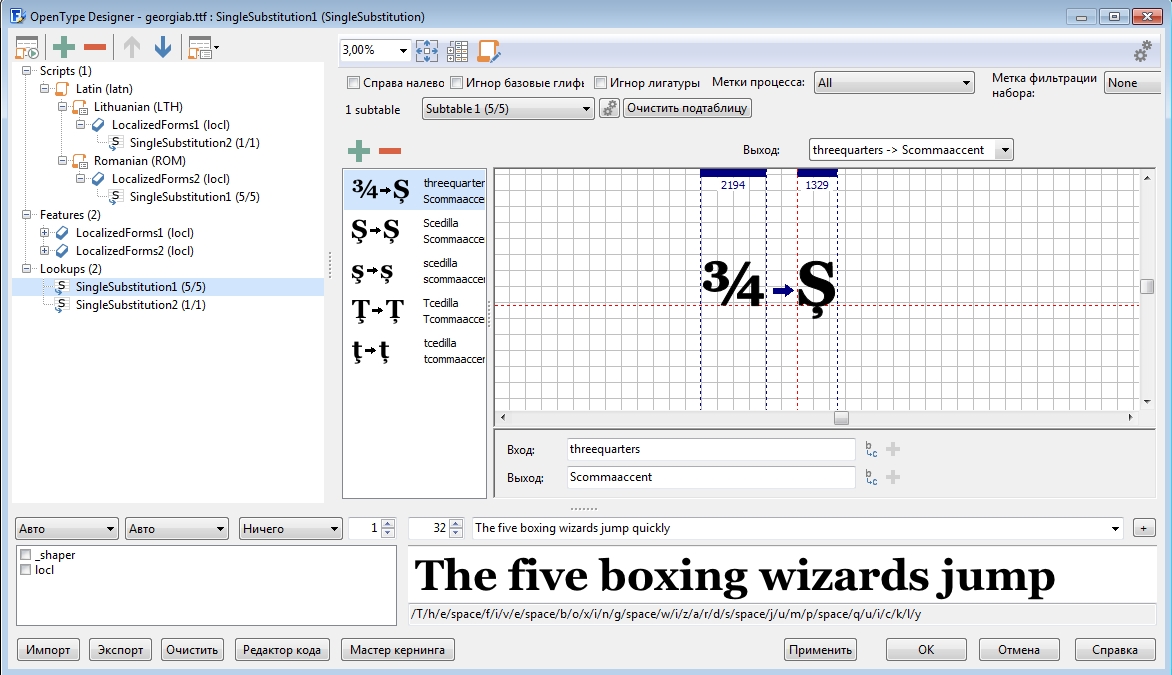Click the plus button beside preview text
Screen dimensions: 1172x675
(1144, 528)
